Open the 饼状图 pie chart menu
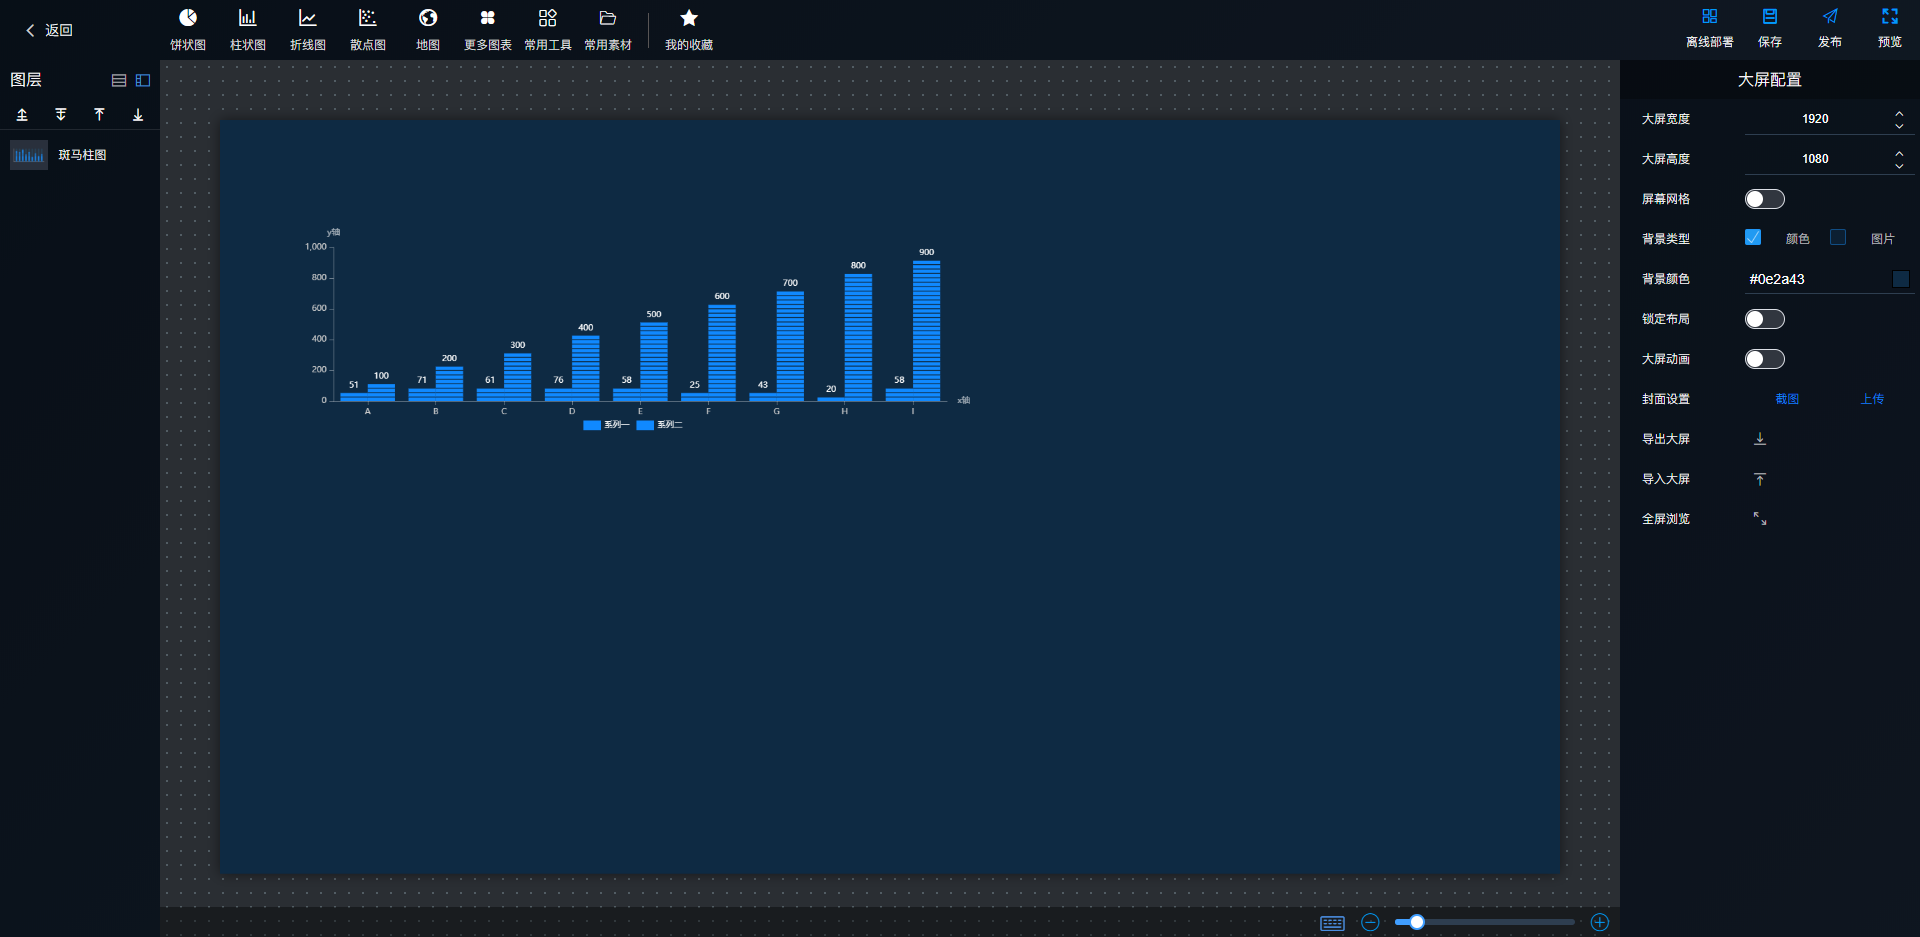Viewport: 1920px width, 937px height. click(188, 30)
